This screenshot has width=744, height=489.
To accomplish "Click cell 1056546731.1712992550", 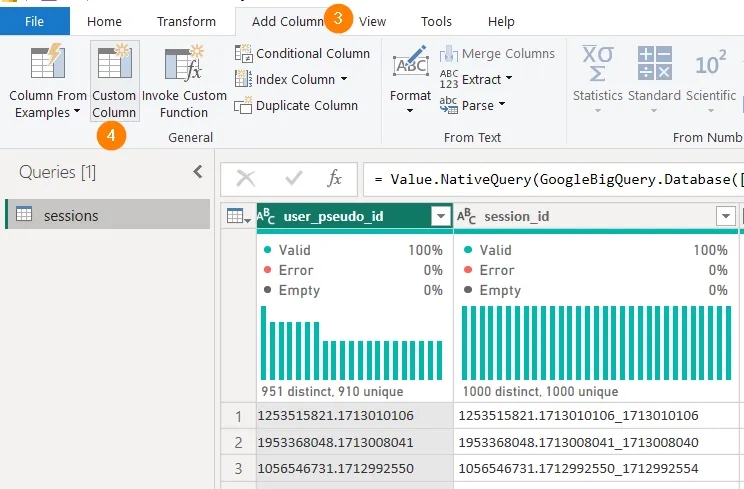I will pyautogui.click(x=355, y=468).
